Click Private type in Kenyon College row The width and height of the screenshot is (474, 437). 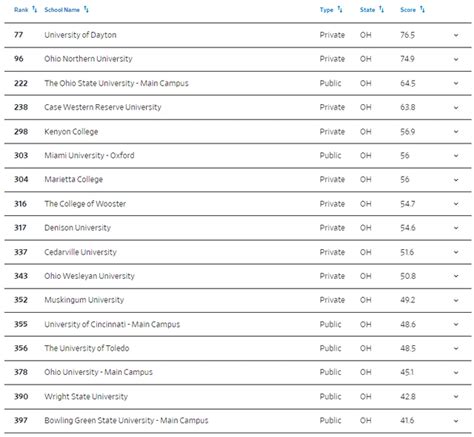(x=332, y=132)
